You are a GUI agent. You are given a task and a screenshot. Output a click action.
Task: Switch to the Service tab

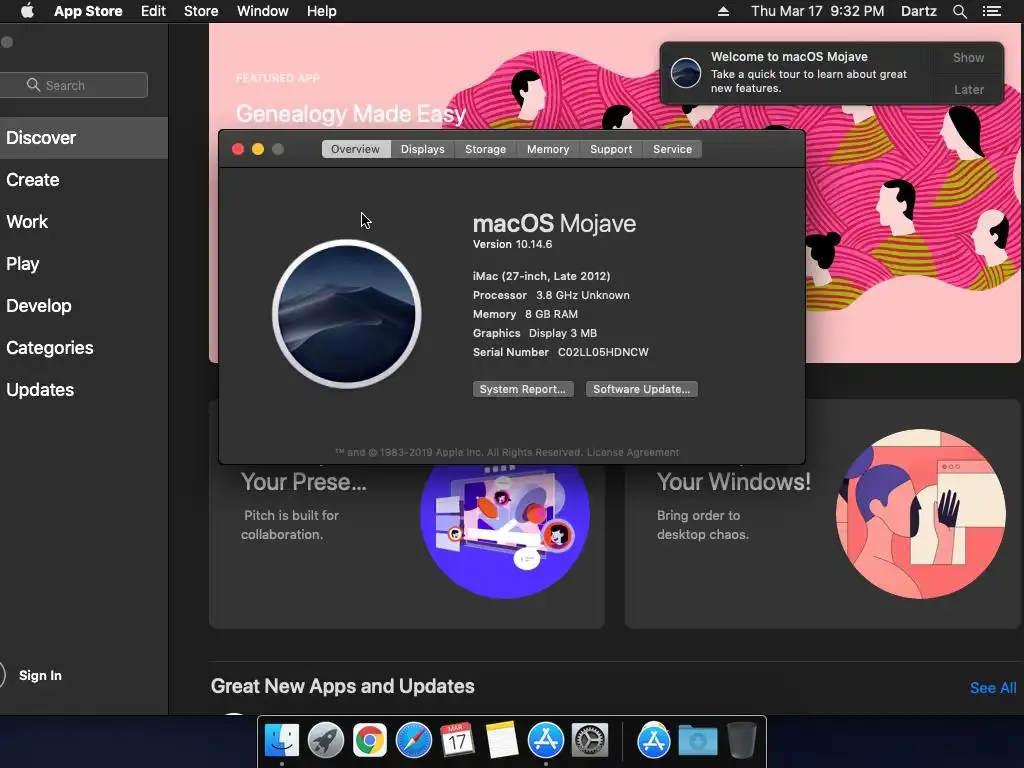click(x=672, y=149)
